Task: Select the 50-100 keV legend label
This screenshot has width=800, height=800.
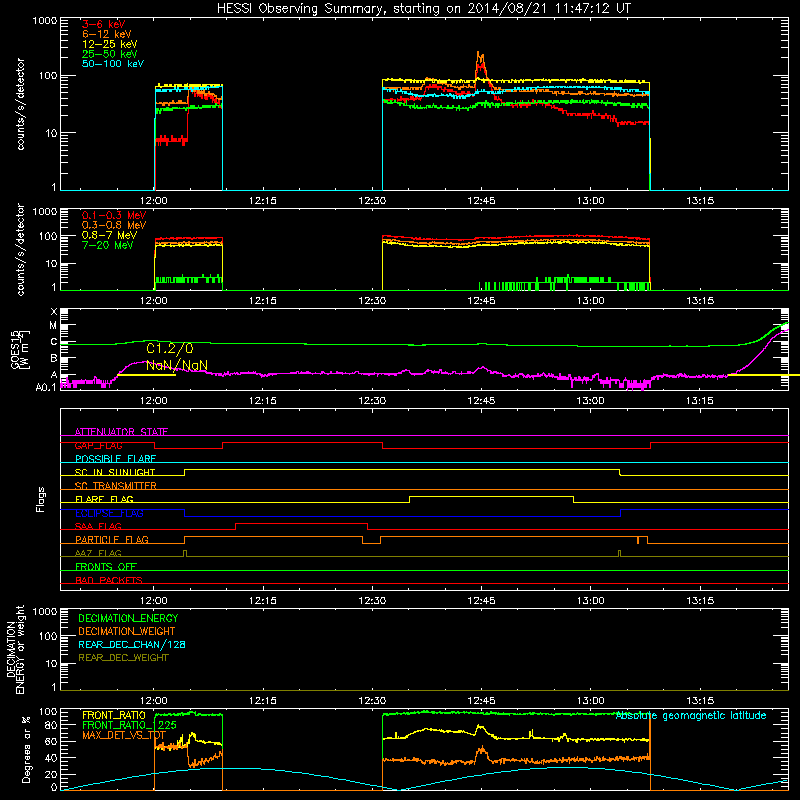Action: [113, 64]
